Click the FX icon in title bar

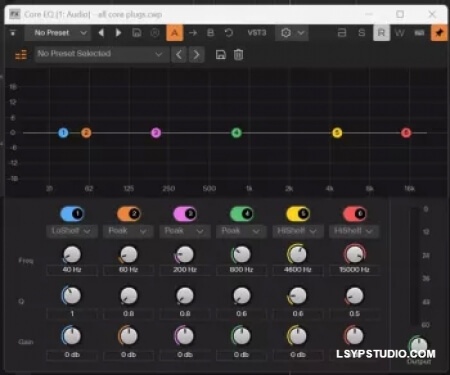pos(14,14)
